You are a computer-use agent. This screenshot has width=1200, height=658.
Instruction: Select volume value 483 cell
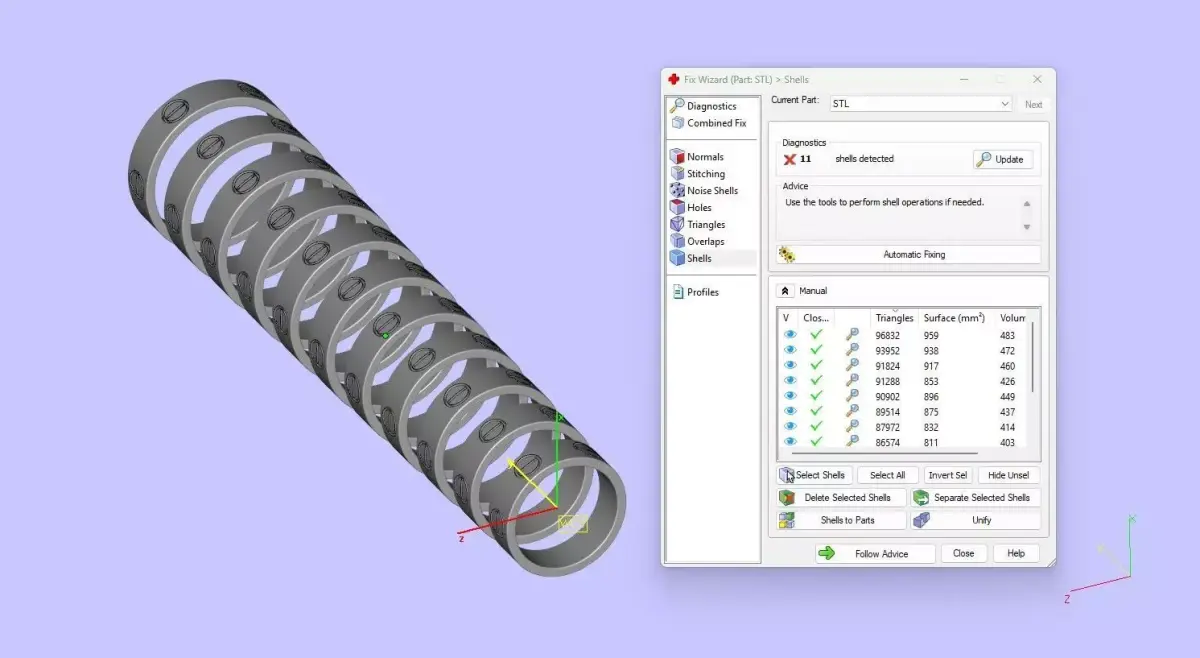coord(1007,335)
